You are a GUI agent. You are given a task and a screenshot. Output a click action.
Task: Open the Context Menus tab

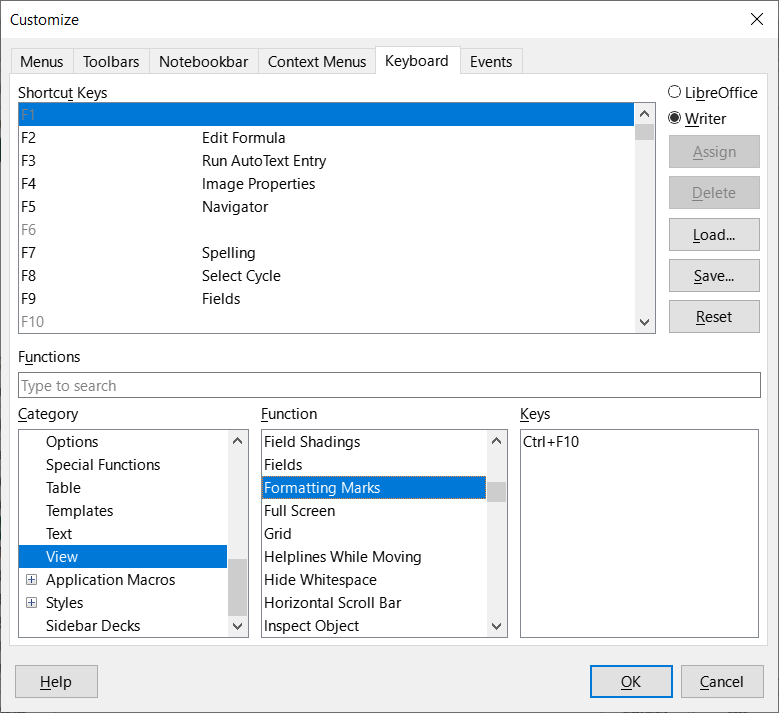click(x=317, y=62)
